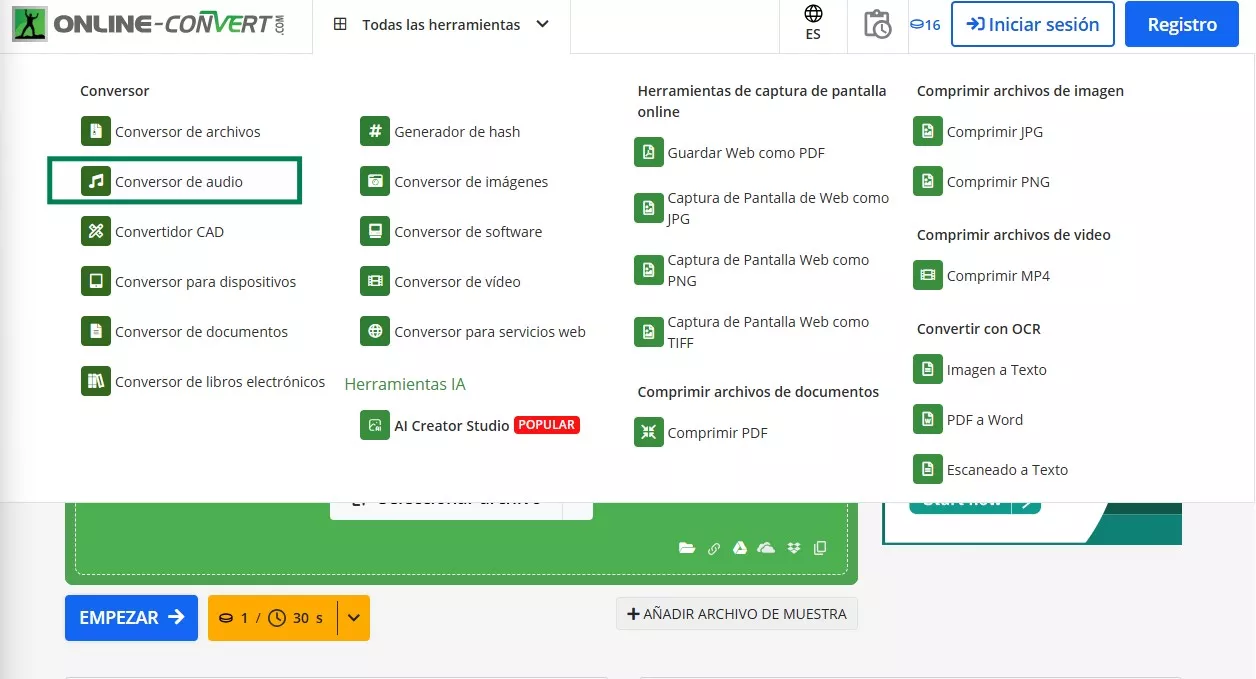Screen dimensions: 1256x679
Task: Click the paste from clipboard icon
Action: (820, 548)
